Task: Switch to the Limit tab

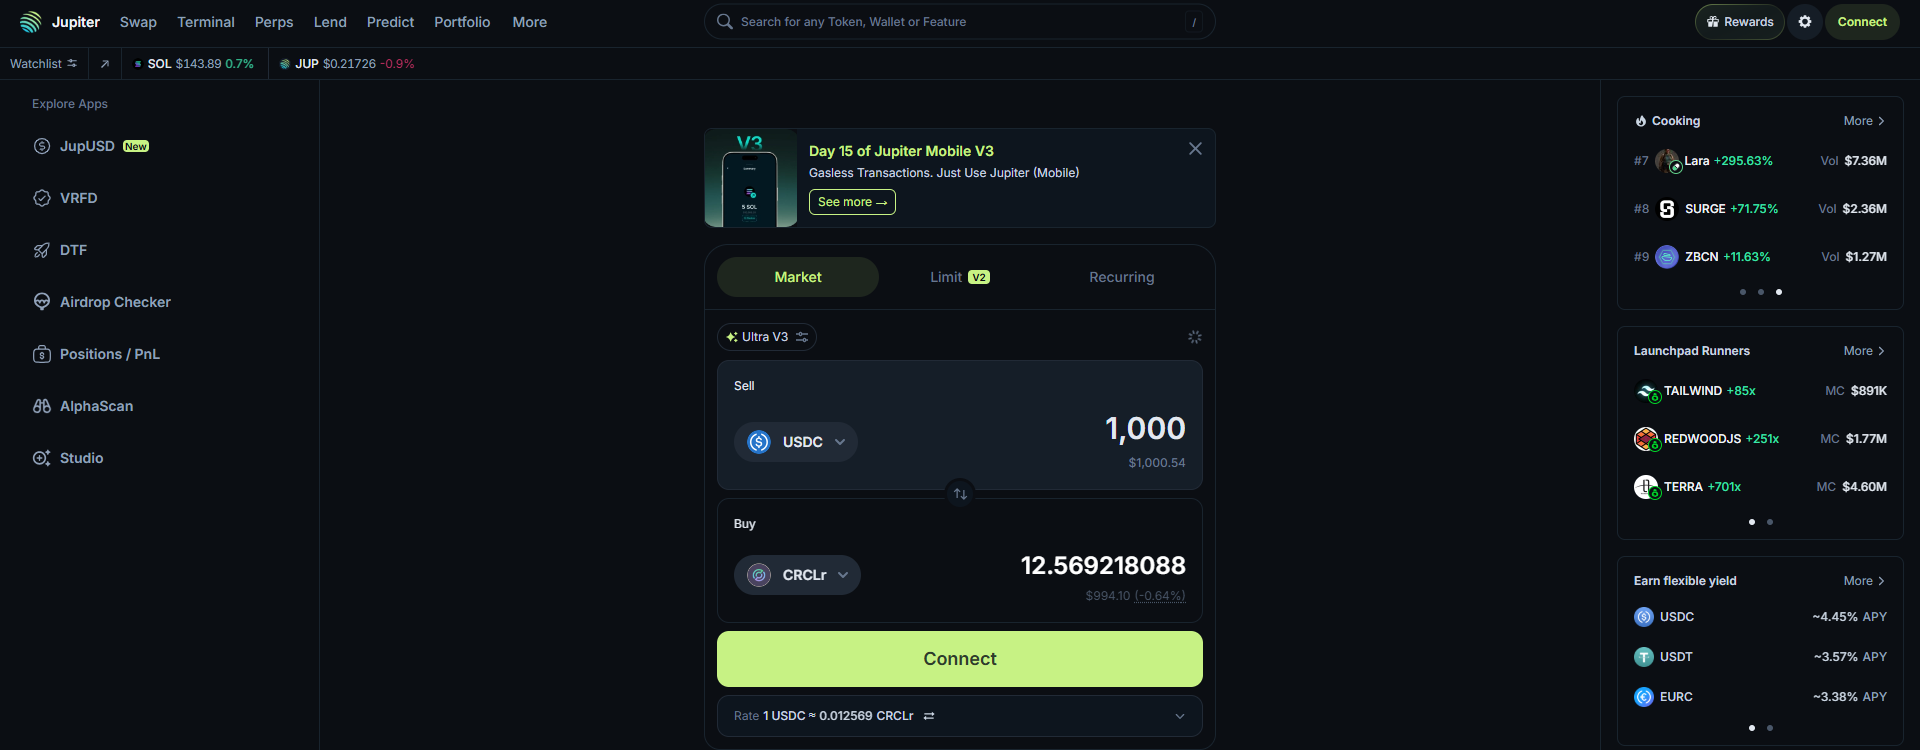Action: click(960, 277)
